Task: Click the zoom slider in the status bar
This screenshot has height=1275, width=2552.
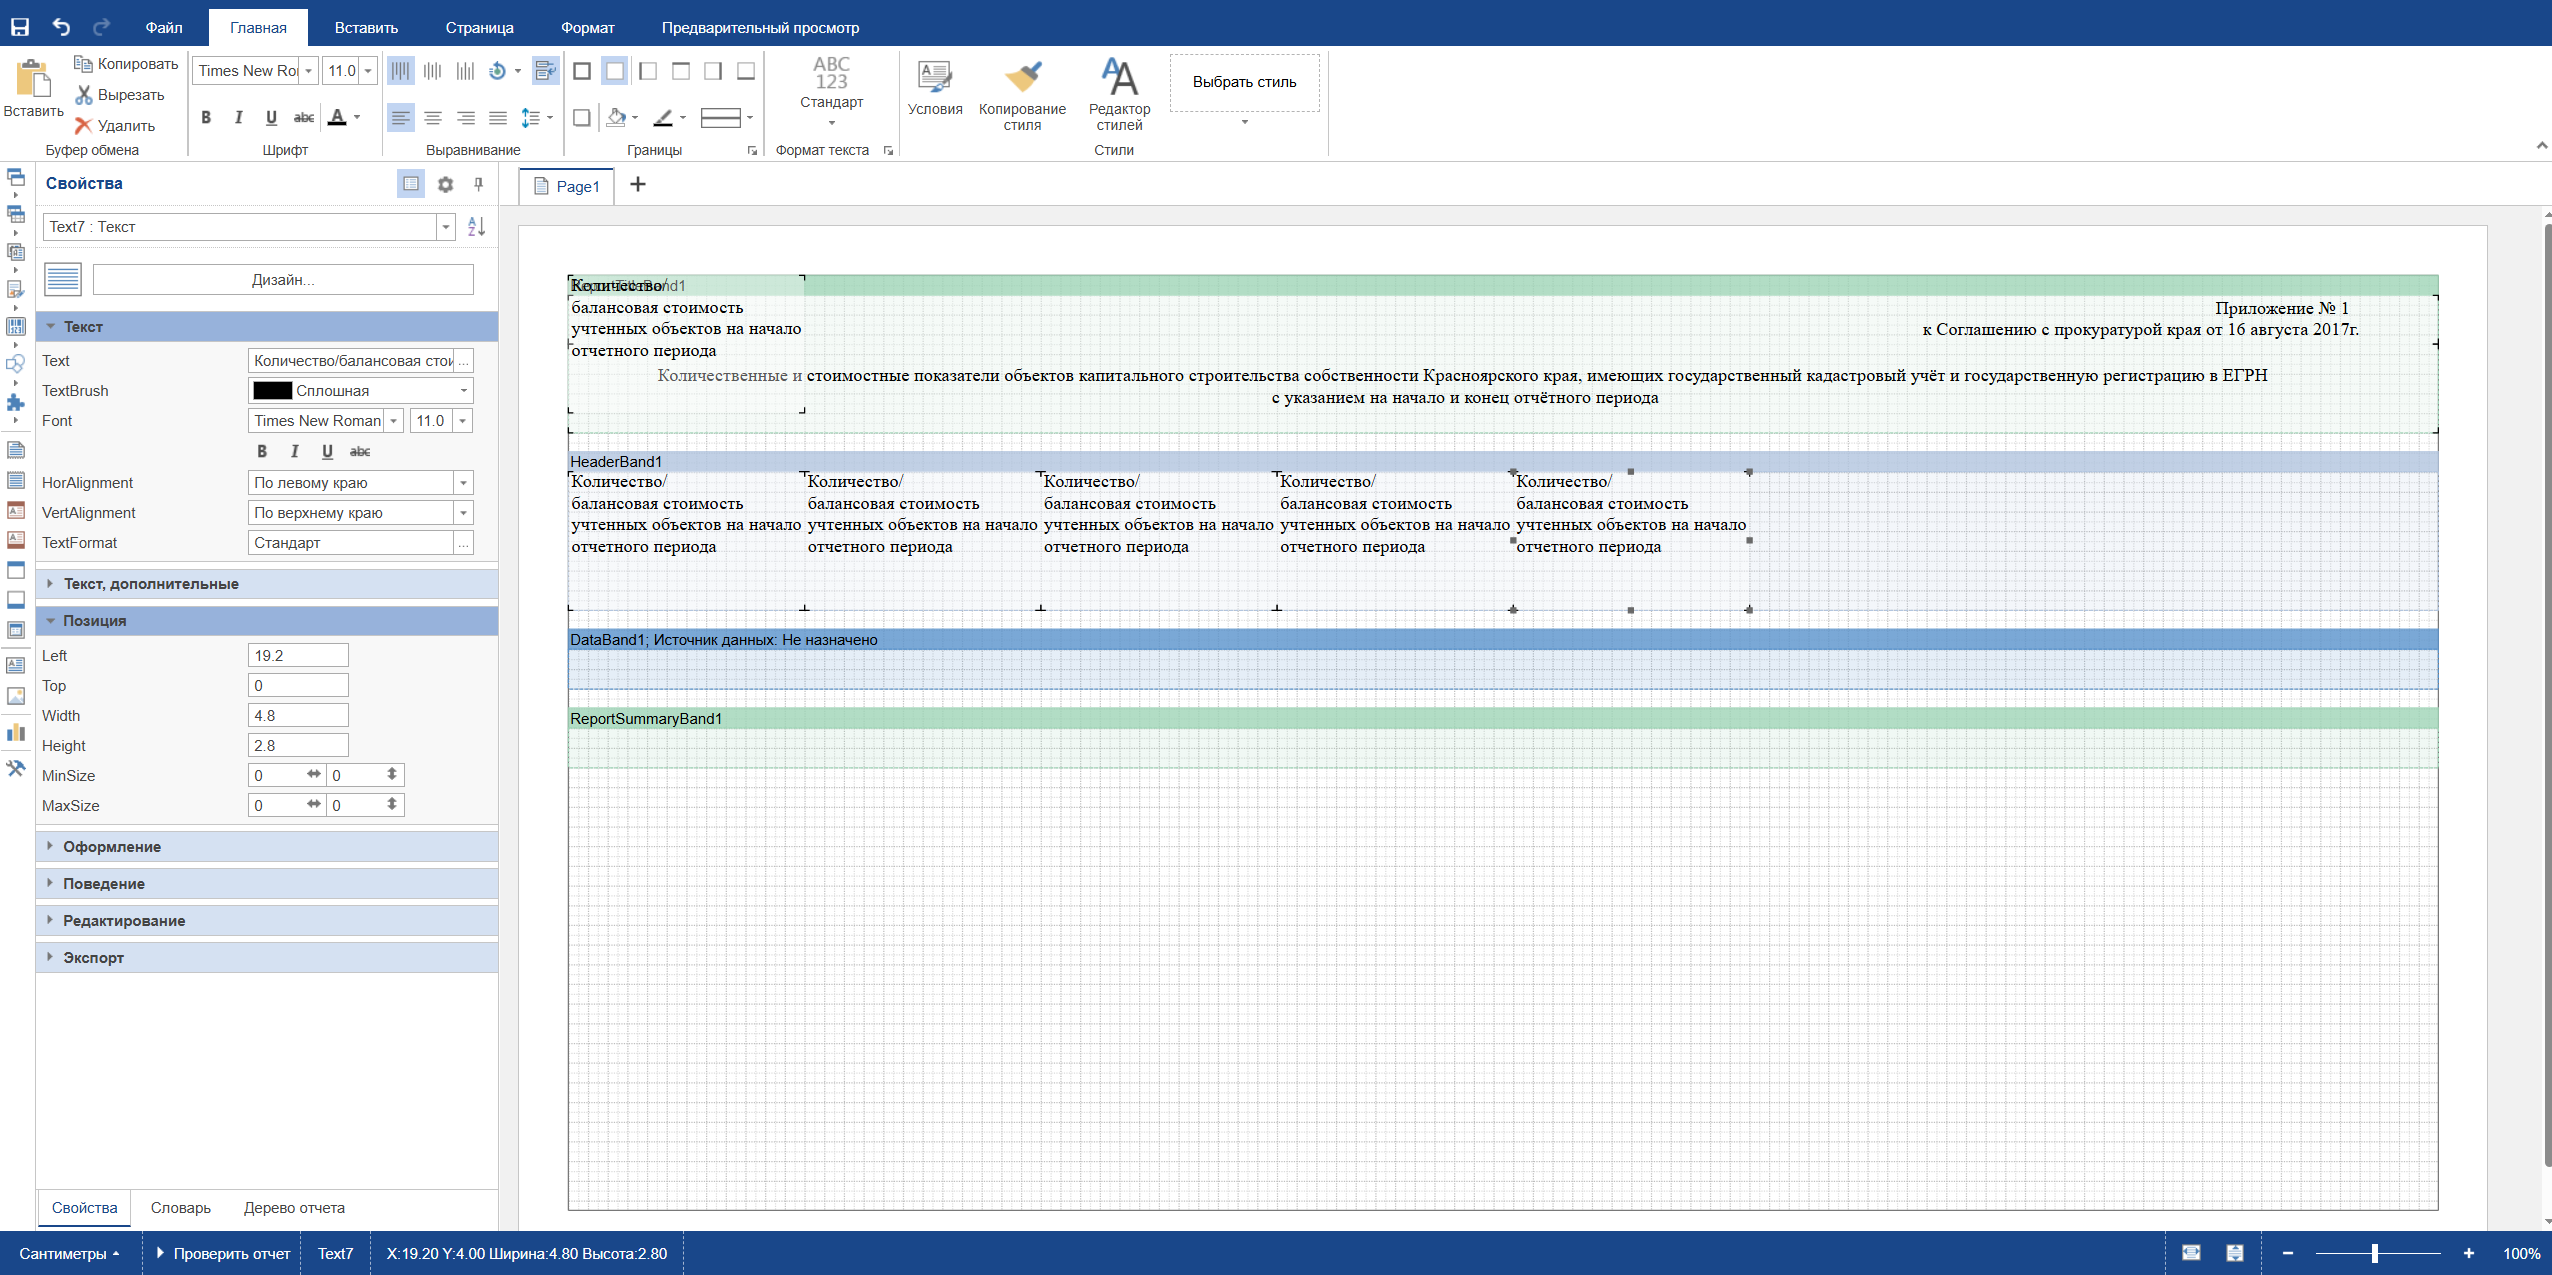Action: click(x=2376, y=1254)
